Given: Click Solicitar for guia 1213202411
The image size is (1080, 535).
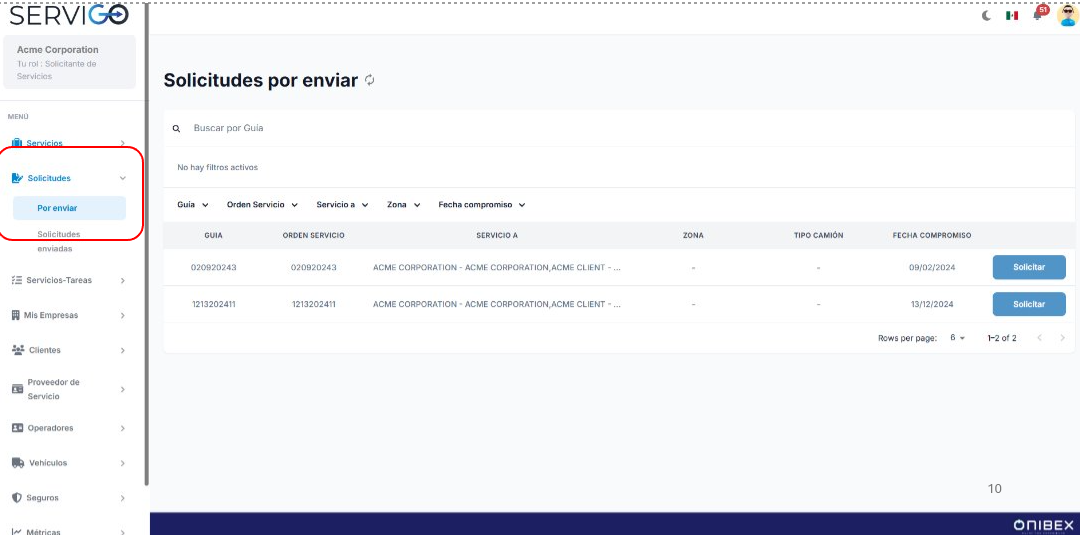Looking at the screenshot, I should [x=1029, y=304].
